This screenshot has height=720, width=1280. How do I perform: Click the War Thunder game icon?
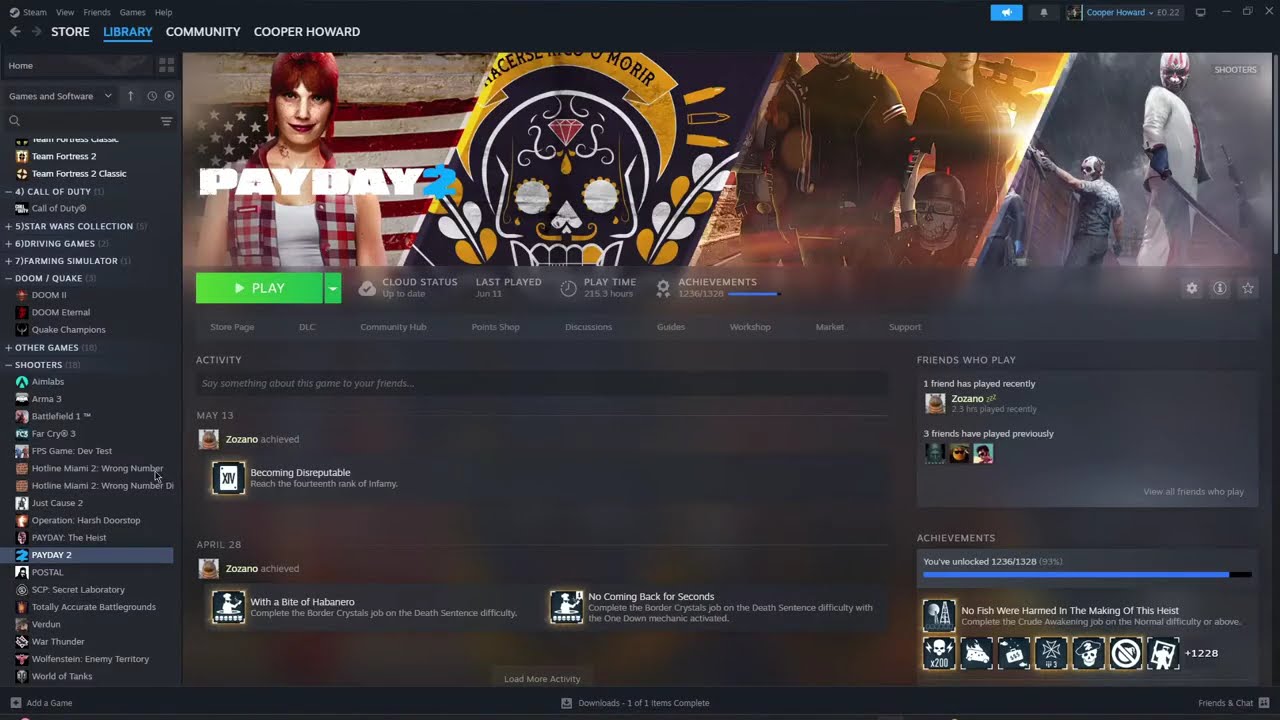22,641
